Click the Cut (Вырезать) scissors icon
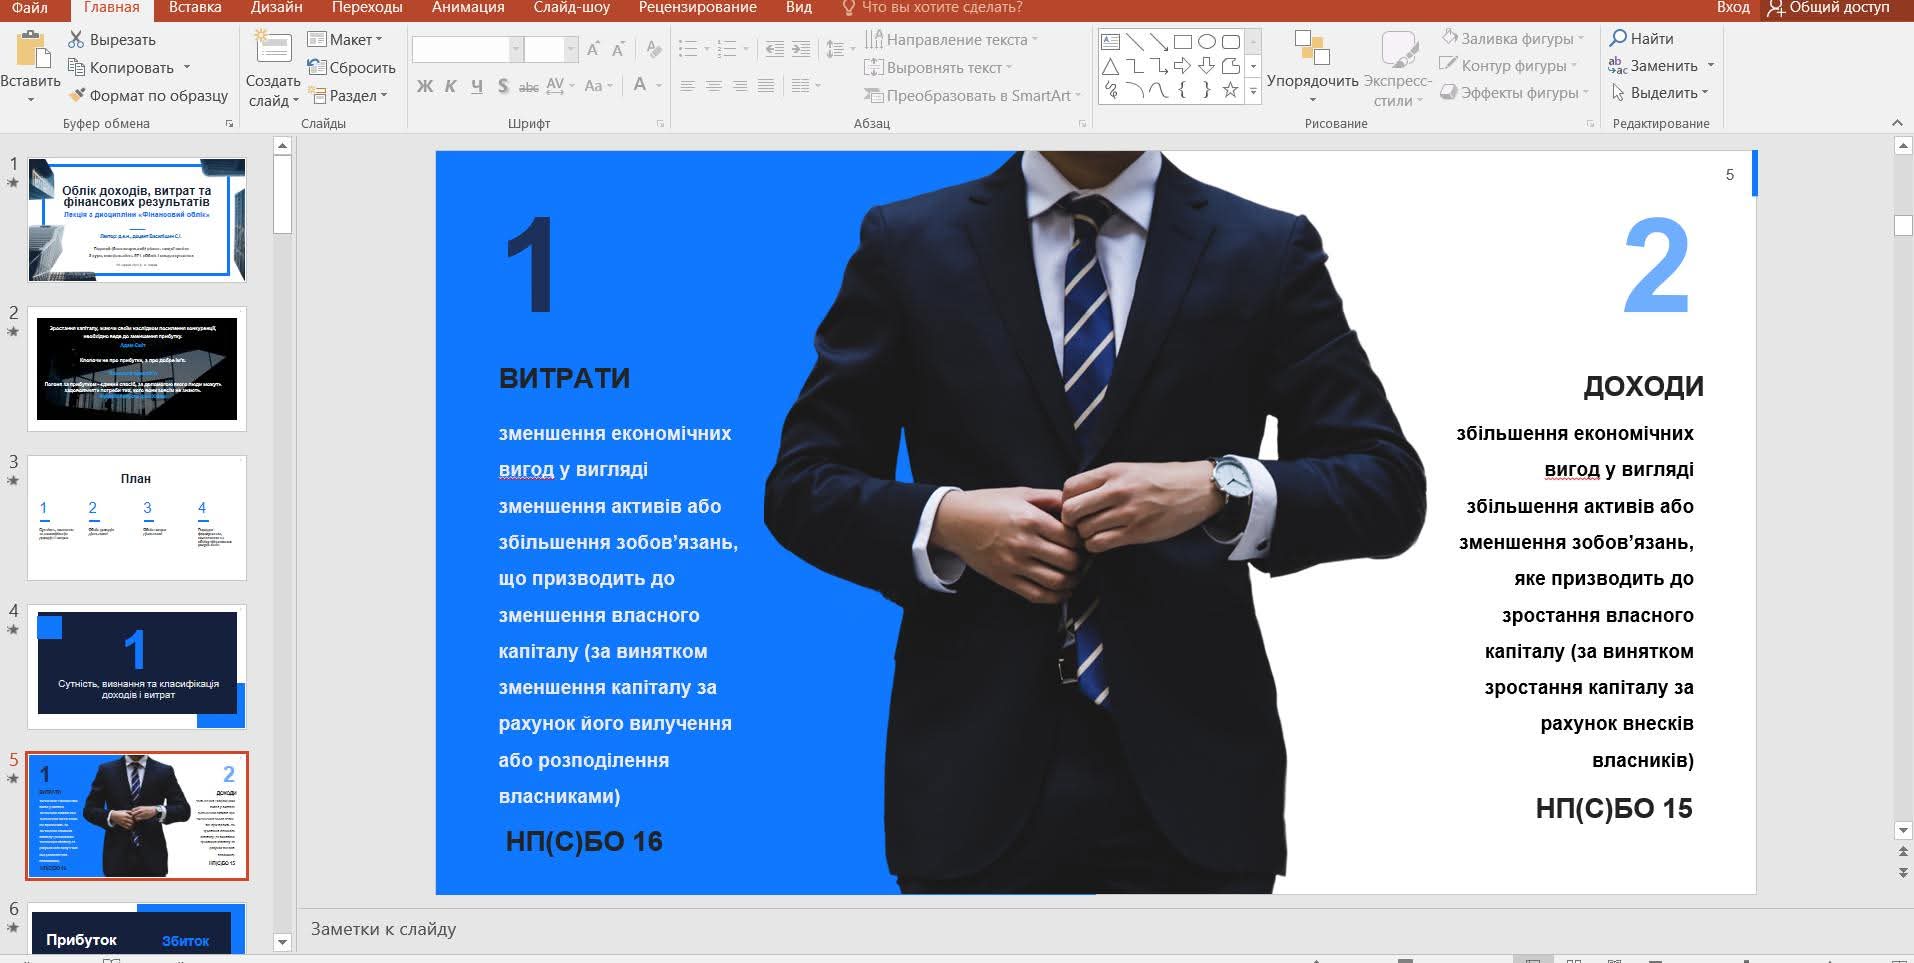 [x=76, y=40]
